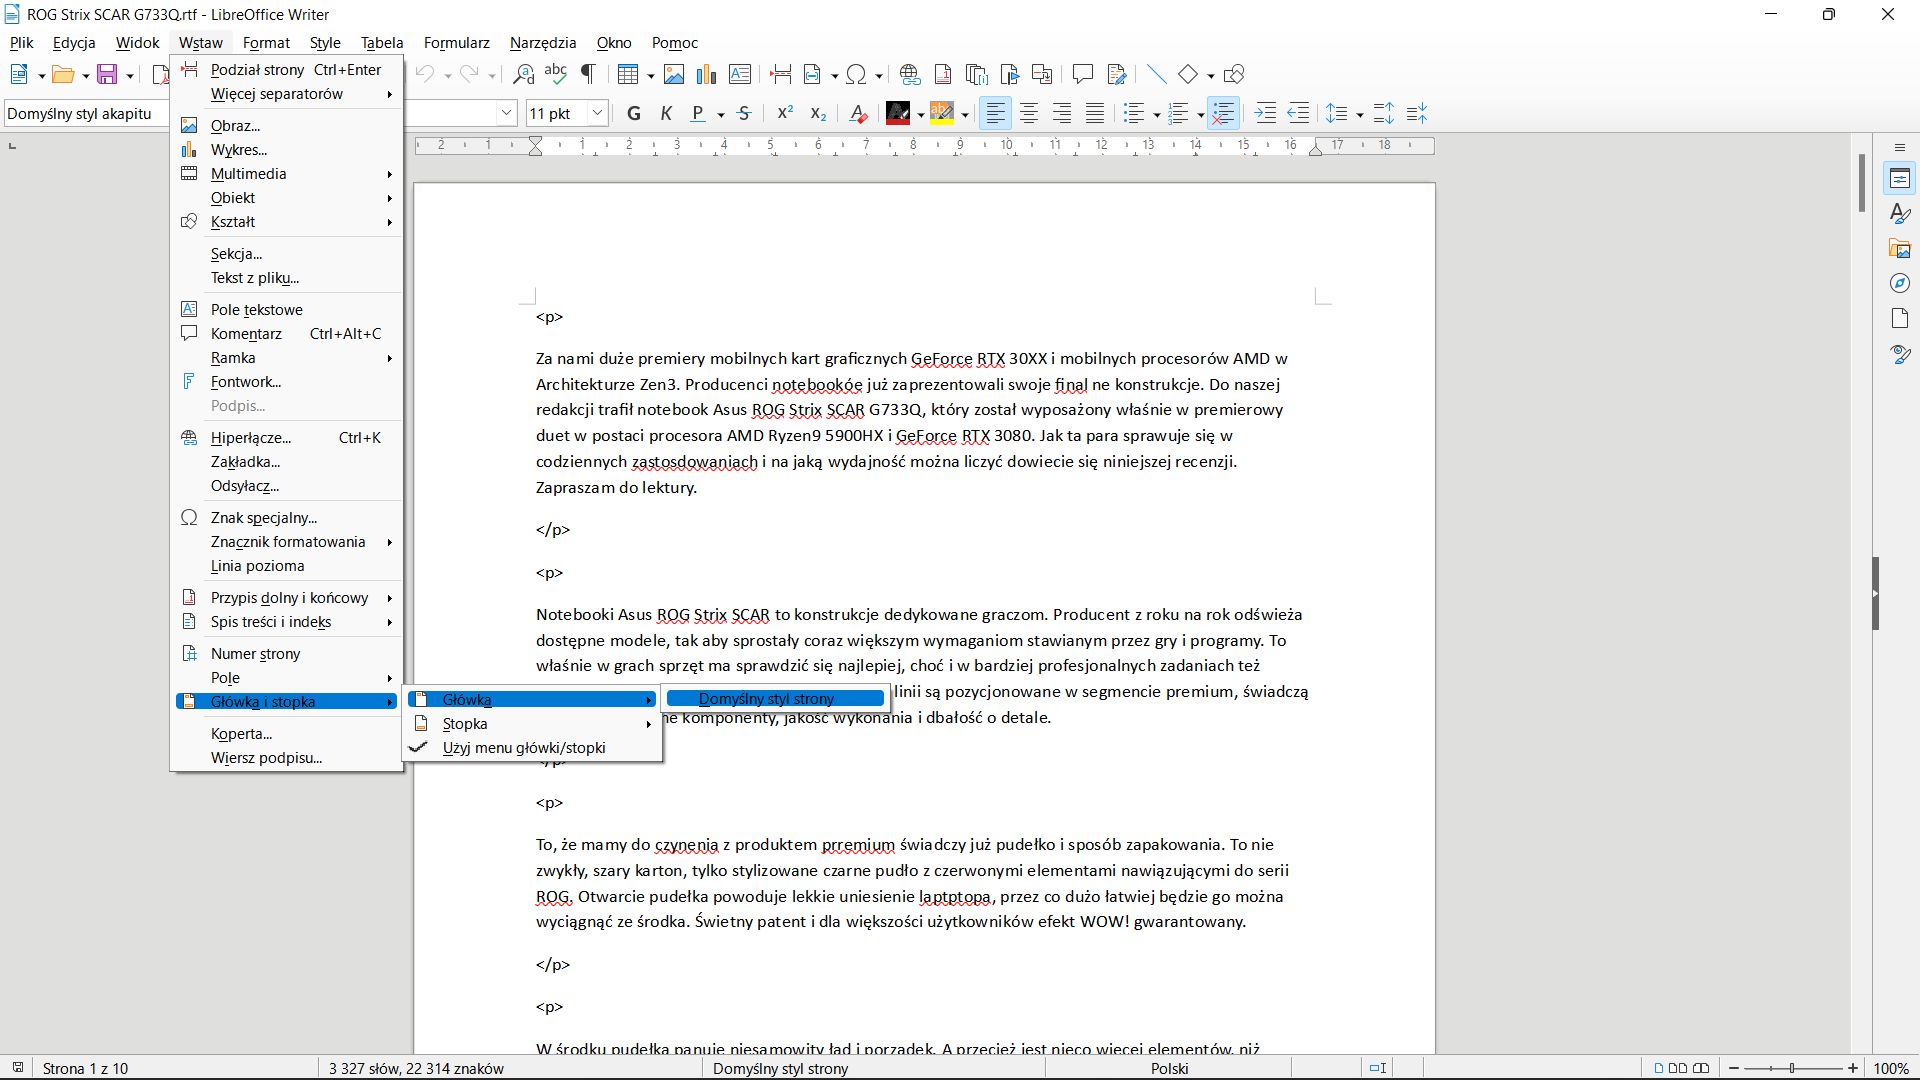
Task: Insert a hyperlink via the toolbar icon
Action: tap(909, 74)
